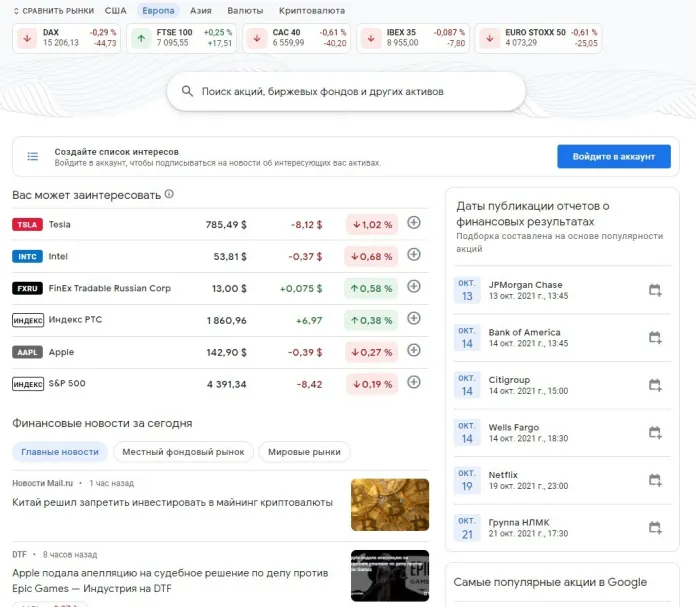Click Tesla's 1,02 % change badge
The width and height of the screenshot is (696, 607).
pos(372,225)
